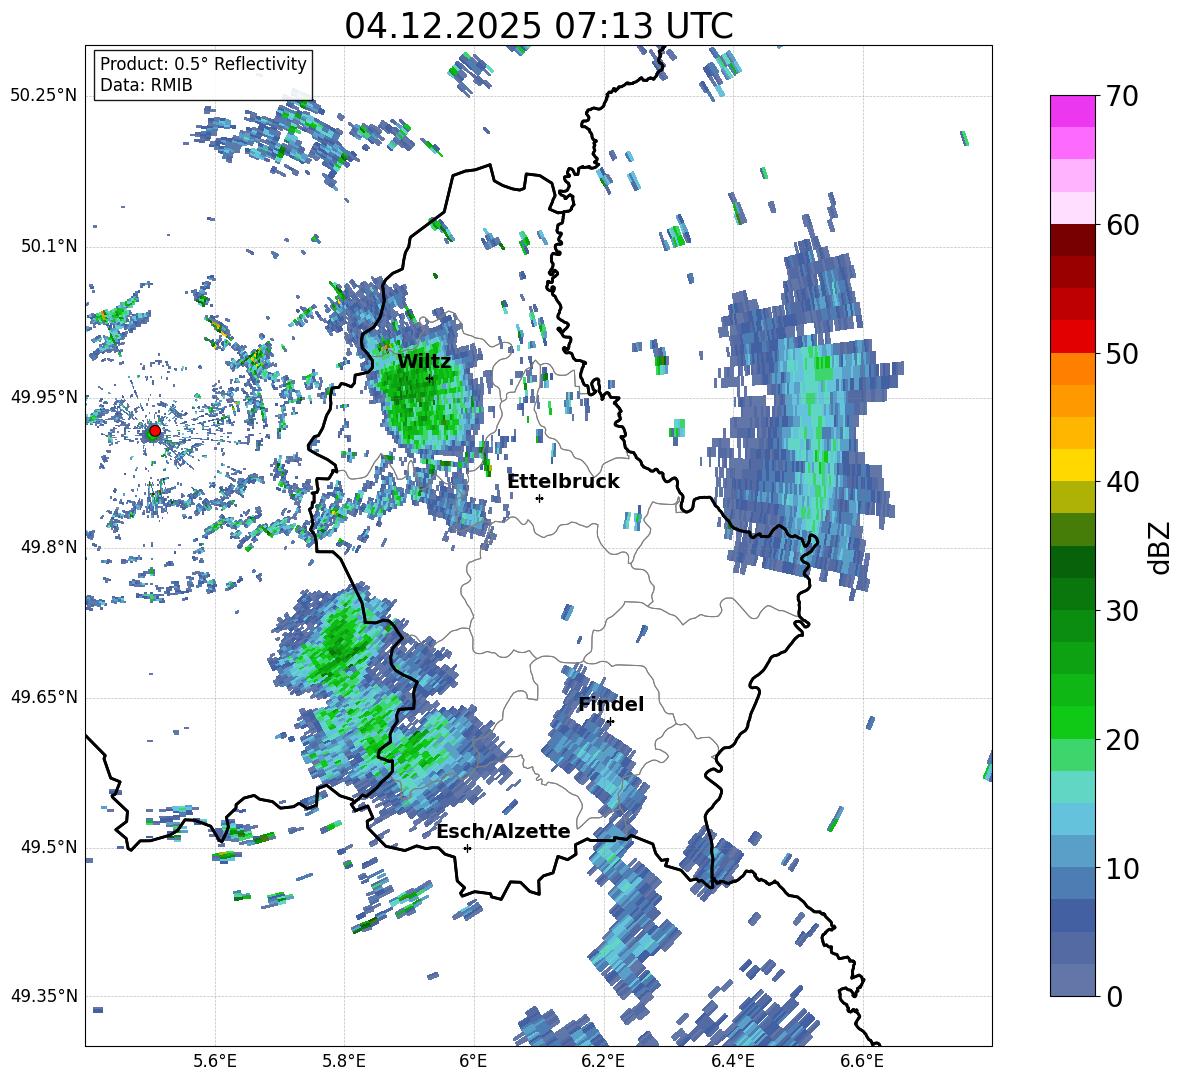The width and height of the screenshot is (1184, 1081).
Task: Click the 6.6°E longitude label
Action: pyautogui.click(x=862, y=1061)
